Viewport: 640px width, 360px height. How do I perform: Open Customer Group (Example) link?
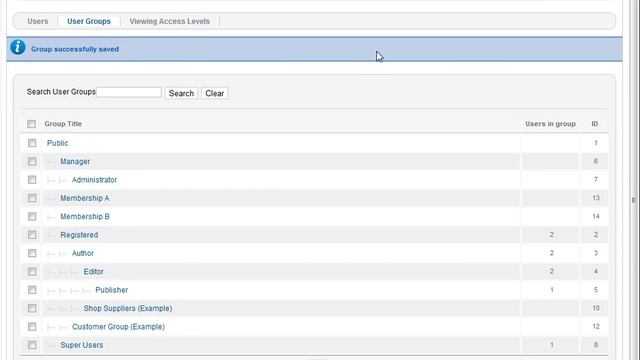(118, 327)
